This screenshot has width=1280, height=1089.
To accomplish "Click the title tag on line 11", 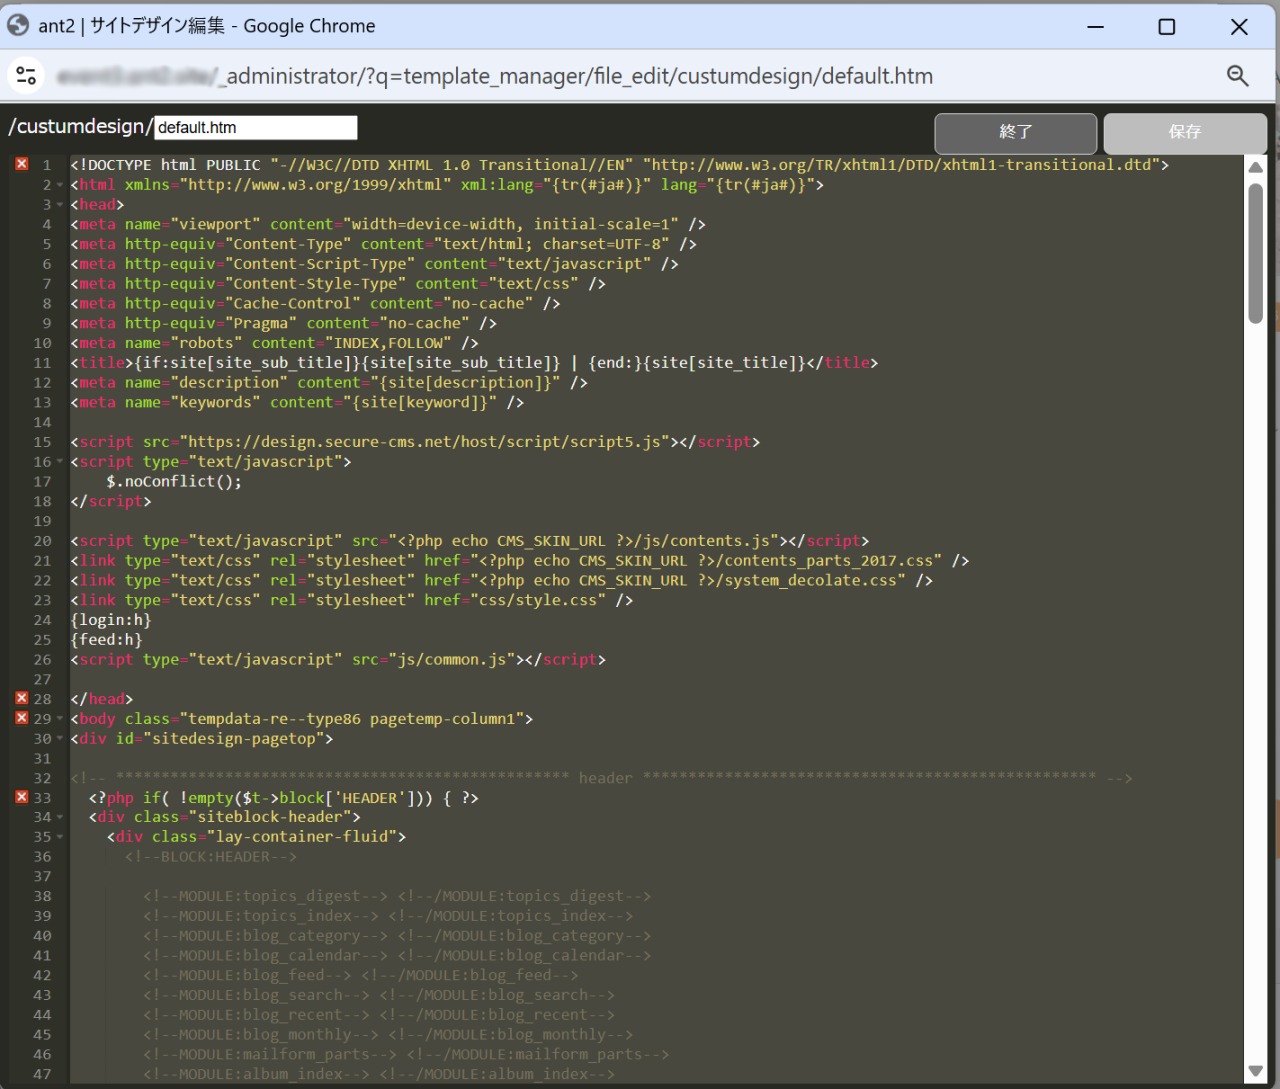I will pos(474,363).
